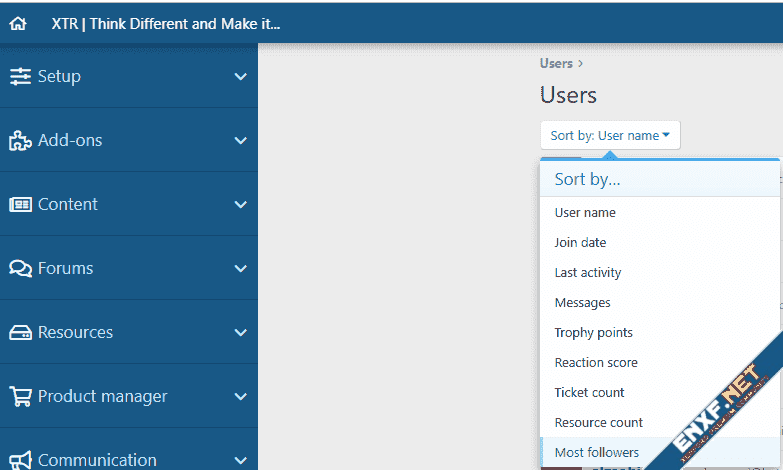Pick Reaction score in sort list
Viewport: 783px width, 470px height.
click(595, 362)
